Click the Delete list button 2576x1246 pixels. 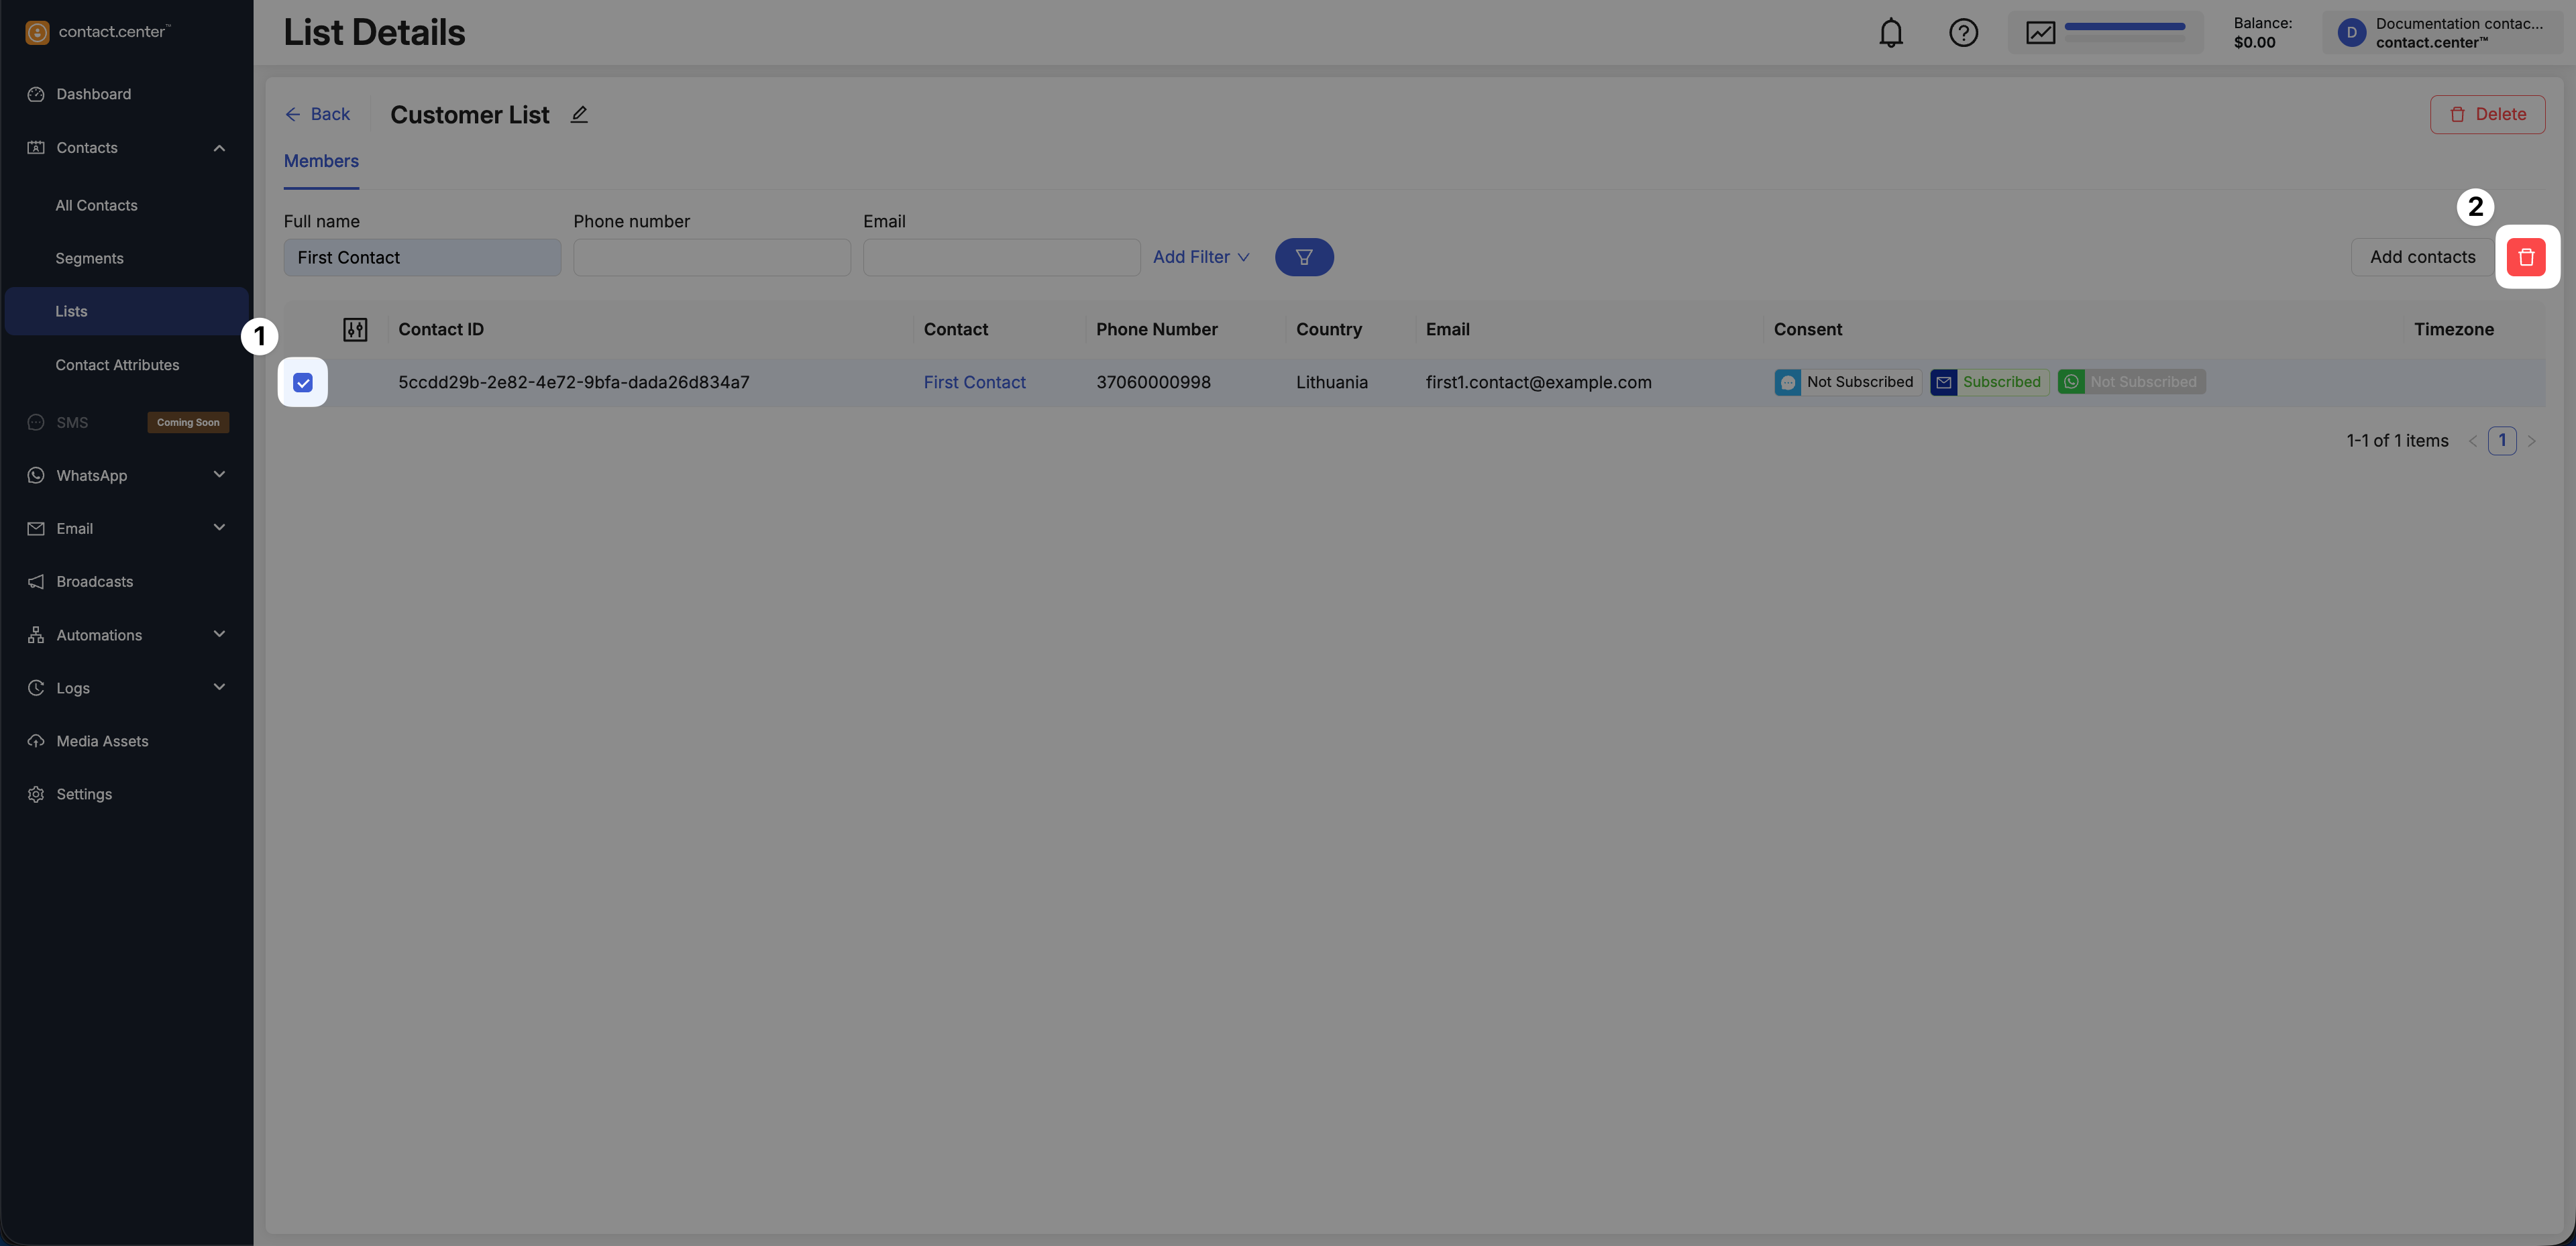pos(2487,114)
